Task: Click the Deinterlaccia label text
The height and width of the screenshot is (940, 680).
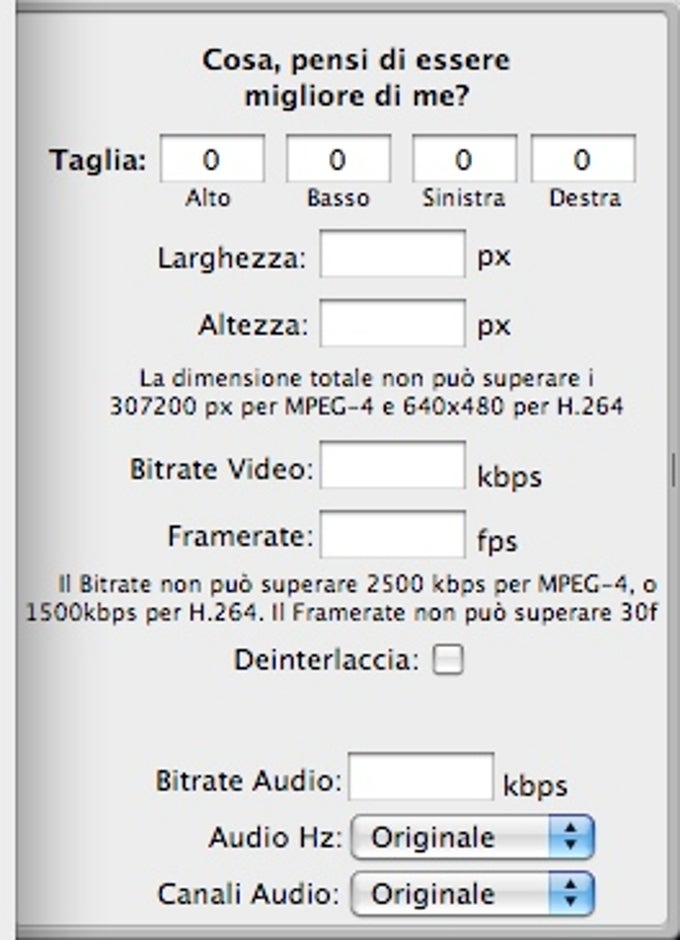Action: click(326, 661)
